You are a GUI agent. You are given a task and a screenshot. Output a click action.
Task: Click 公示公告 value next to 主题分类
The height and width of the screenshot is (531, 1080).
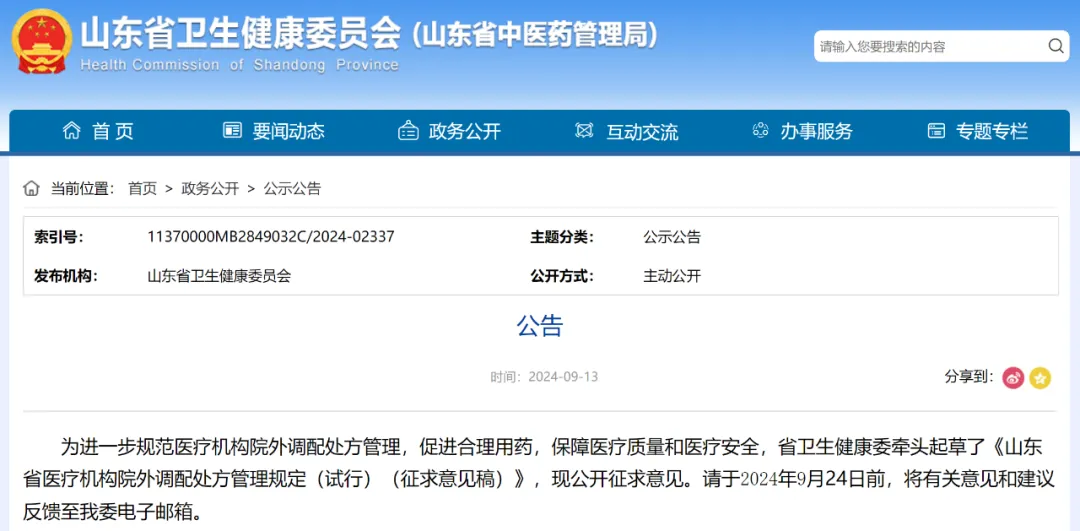672,237
